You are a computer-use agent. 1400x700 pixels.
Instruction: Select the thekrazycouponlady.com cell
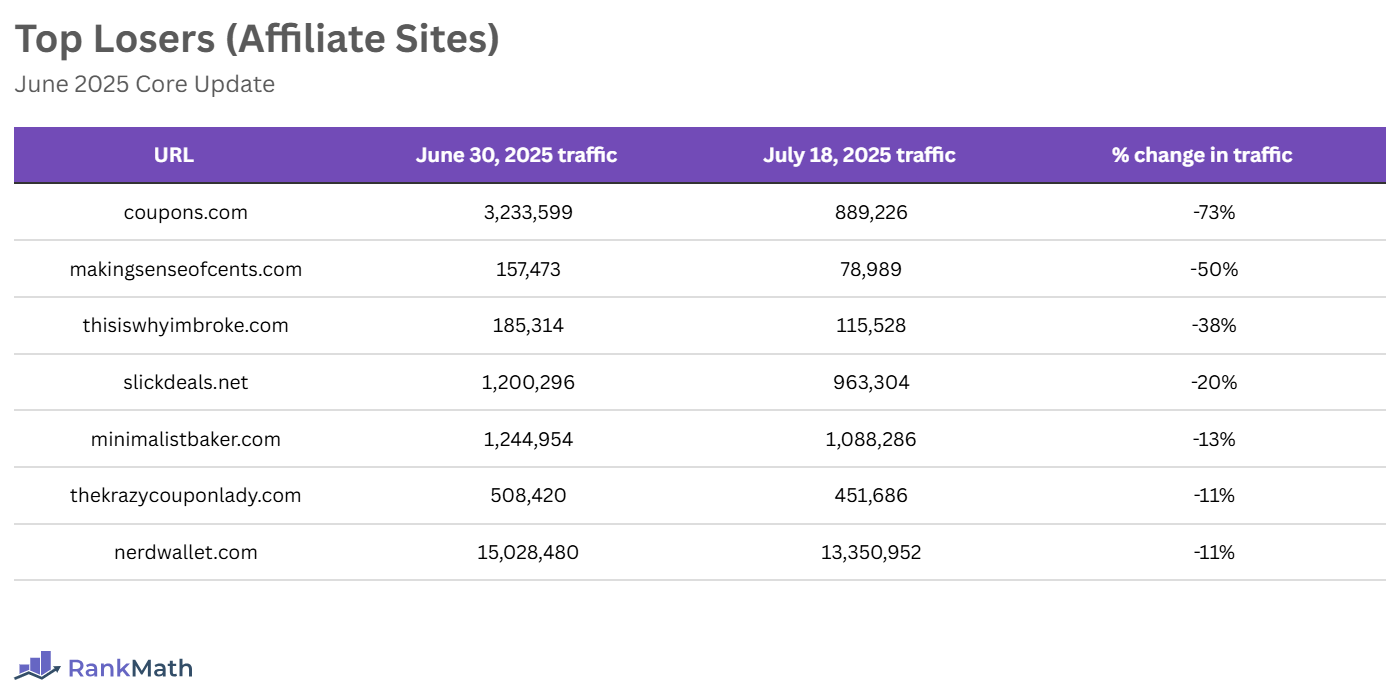click(x=186, y=495)
